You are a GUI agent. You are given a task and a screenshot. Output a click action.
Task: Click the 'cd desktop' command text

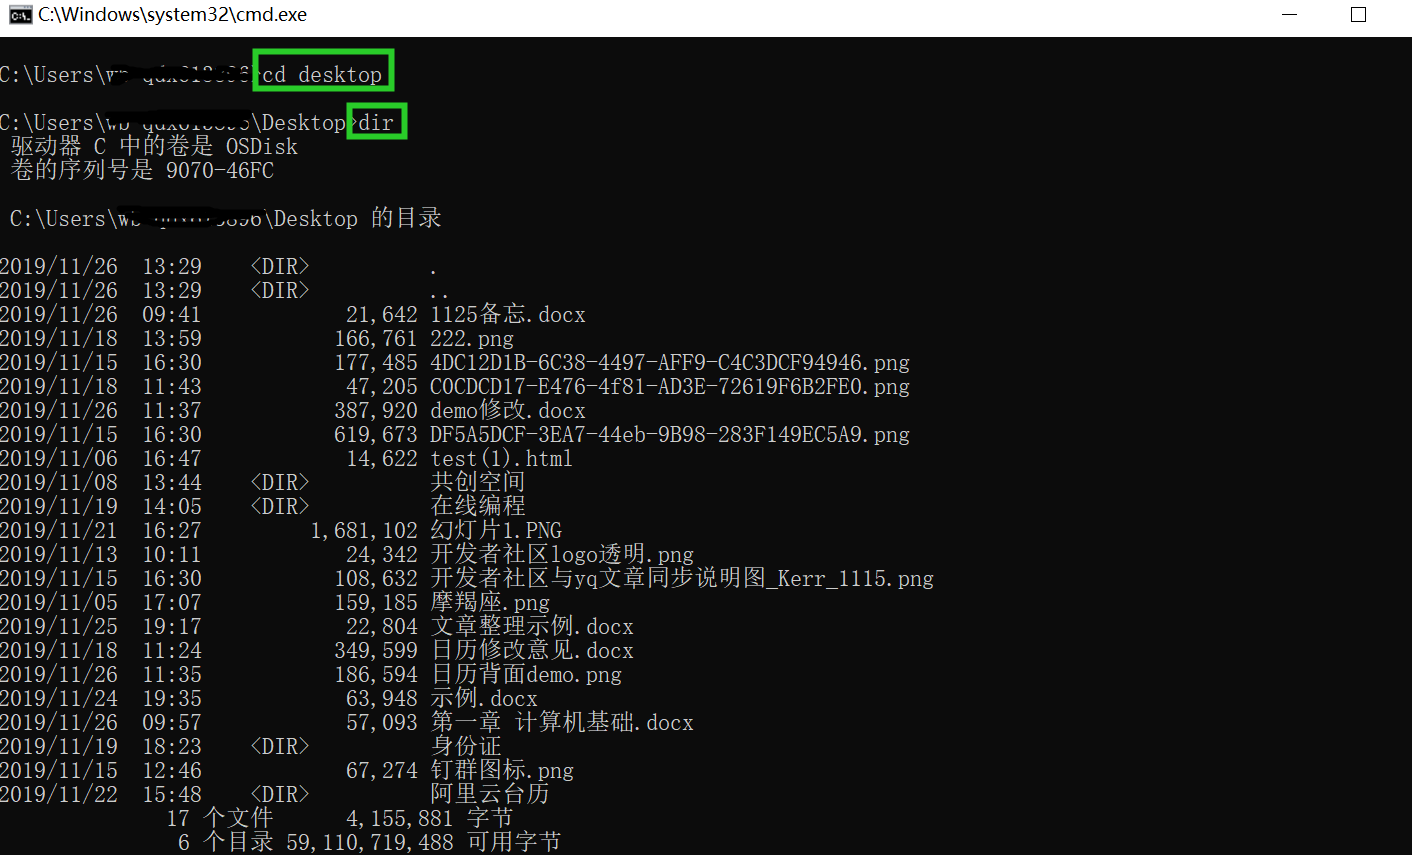pos(322,74)
